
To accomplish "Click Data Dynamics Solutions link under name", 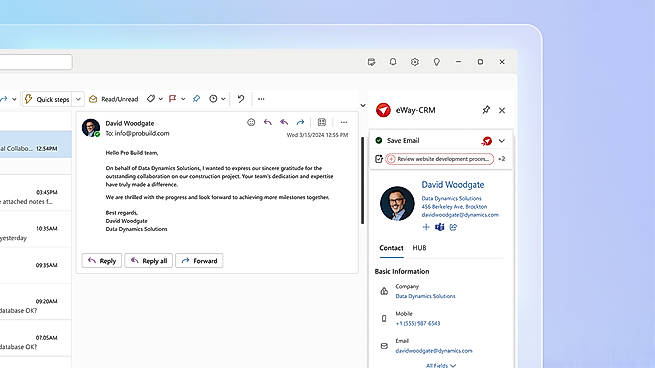I will [451, 198].
